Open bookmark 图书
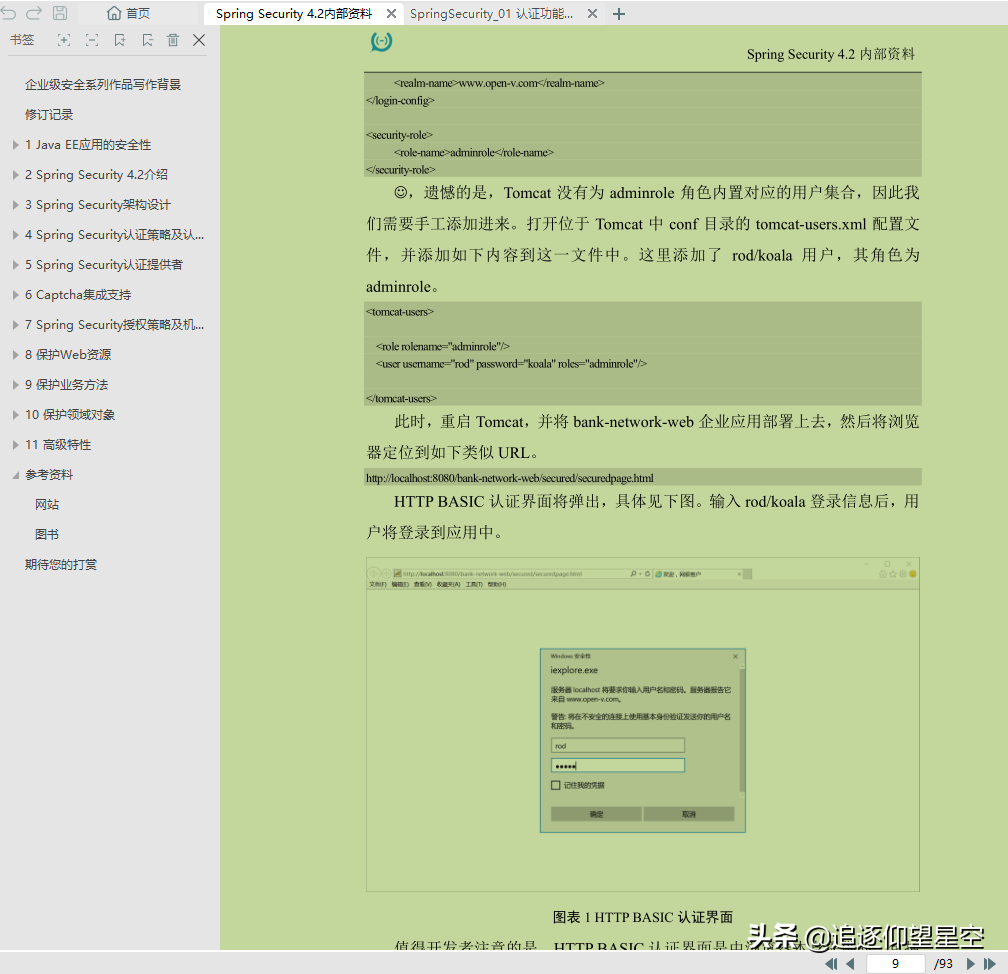This screenshot has width=1008, height=974. tap(47, 534)
